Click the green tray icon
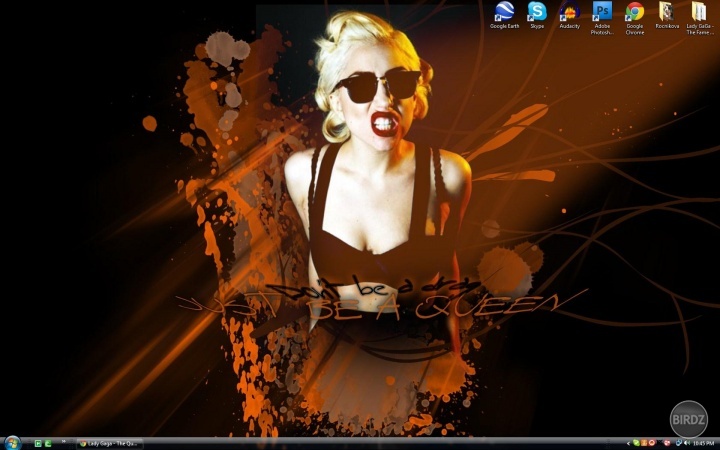Viewport: 720px width, 450px height. [636, 443]
